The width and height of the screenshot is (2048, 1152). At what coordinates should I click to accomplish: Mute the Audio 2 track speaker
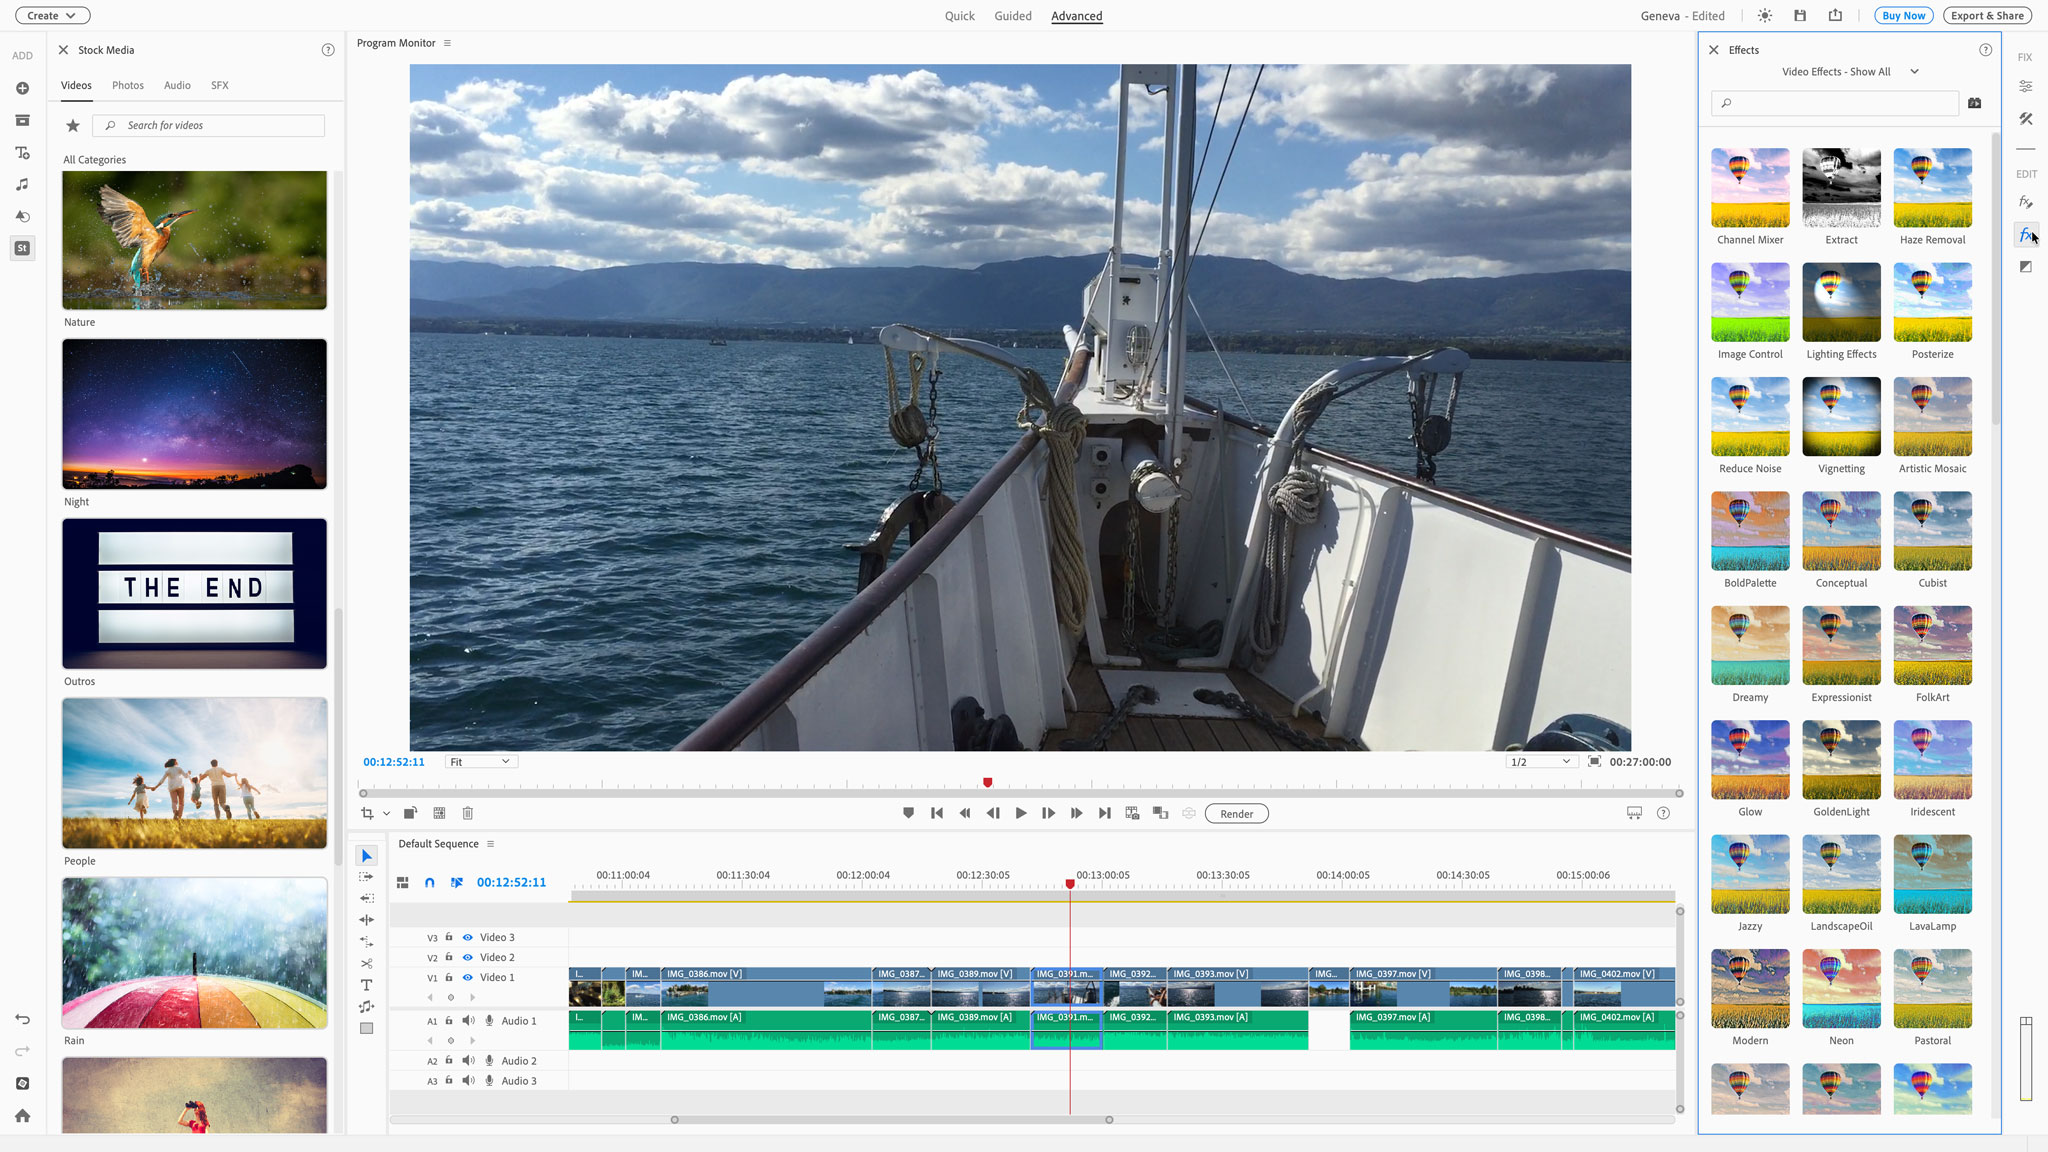(x=468, y=1061)
